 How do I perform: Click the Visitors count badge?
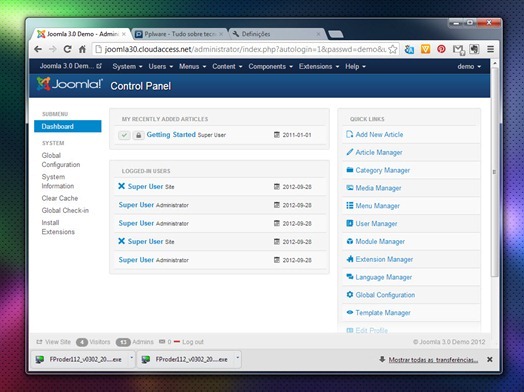click(x=82, y=342)
